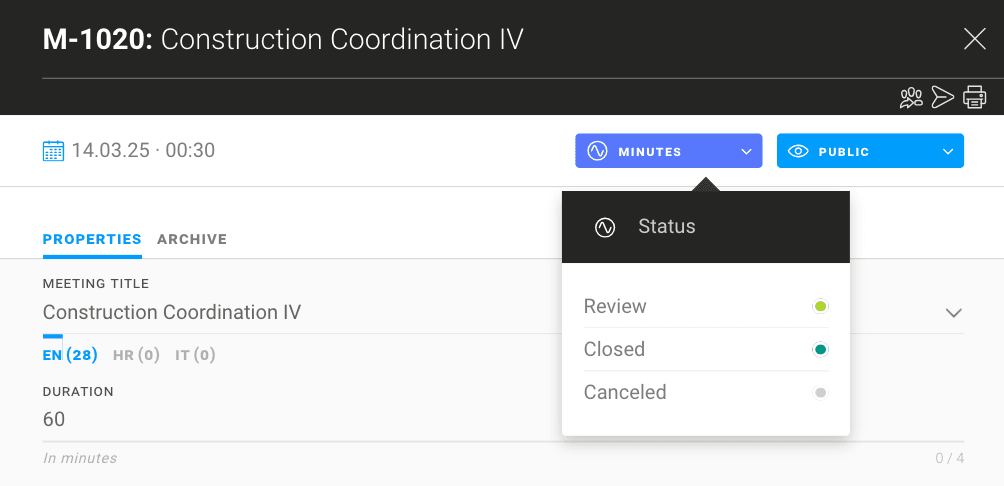The height and width of the screenshot is (486, 1004).
Task: Open the Minutes status dropdown
Action: tap(668, 152)
